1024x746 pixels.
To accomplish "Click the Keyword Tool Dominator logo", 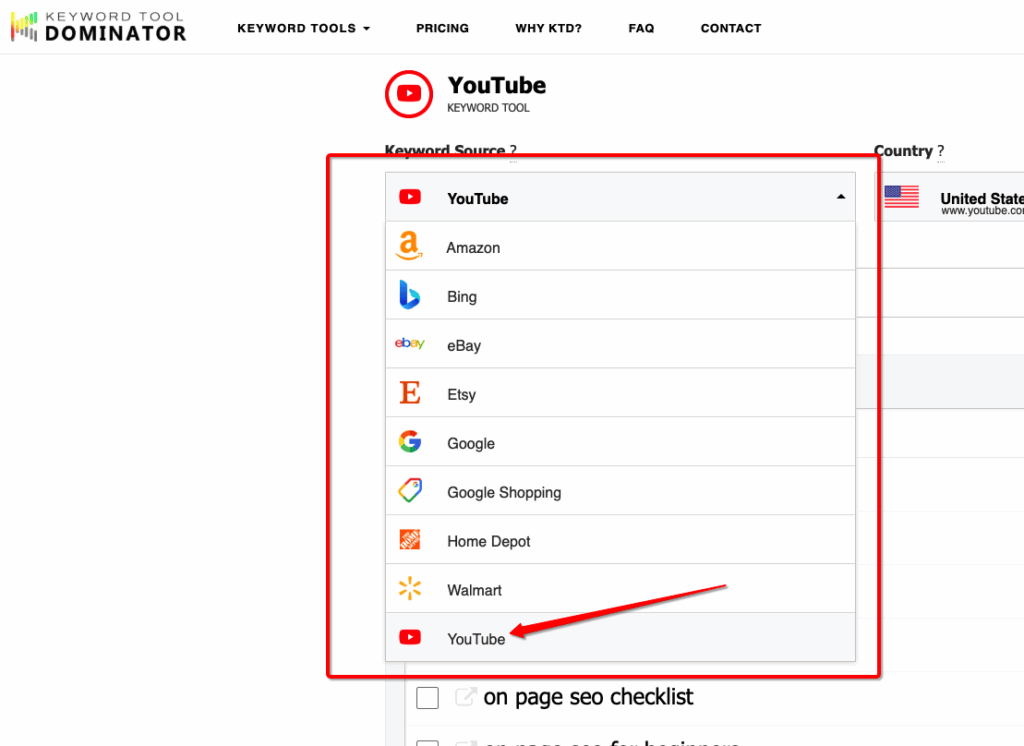I will pos(99,27).
